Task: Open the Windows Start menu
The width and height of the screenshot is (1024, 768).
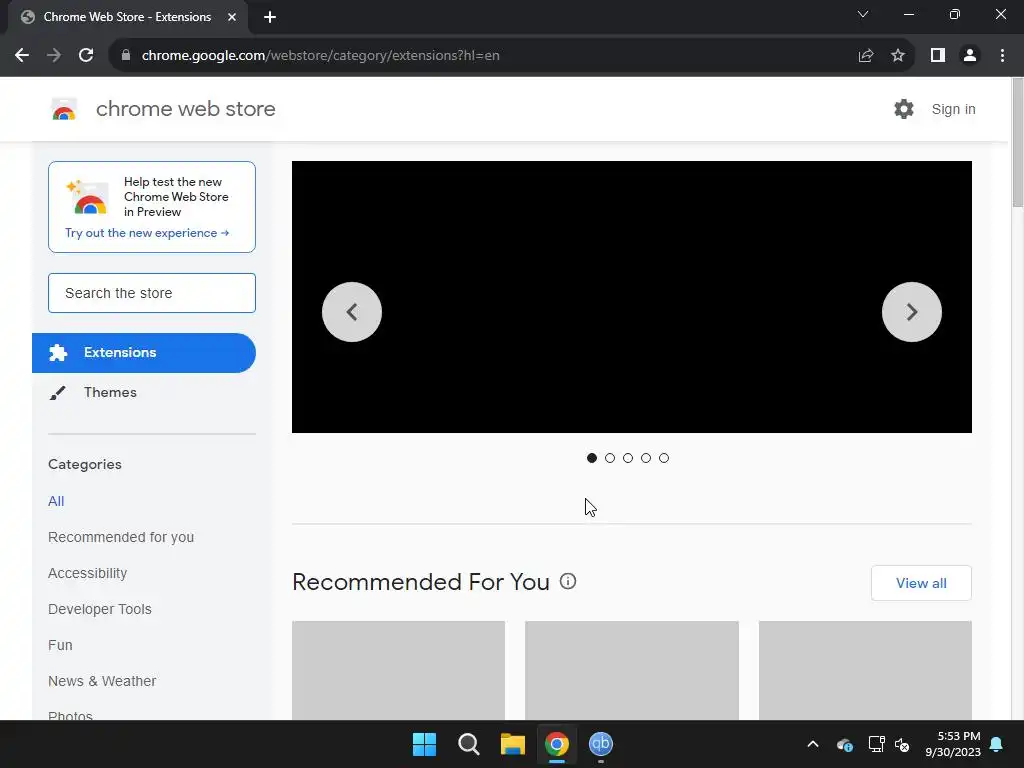Action: tap(424, 744)
